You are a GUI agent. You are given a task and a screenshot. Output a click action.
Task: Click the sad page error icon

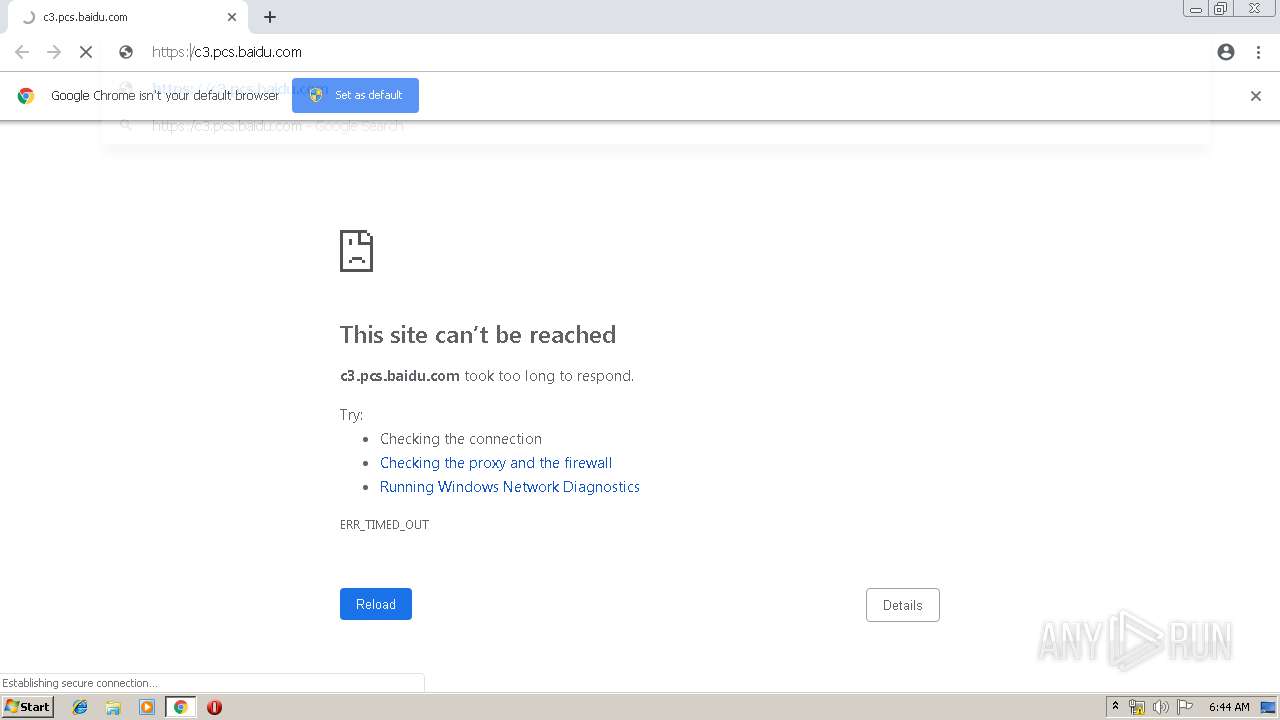pos(356,251)
